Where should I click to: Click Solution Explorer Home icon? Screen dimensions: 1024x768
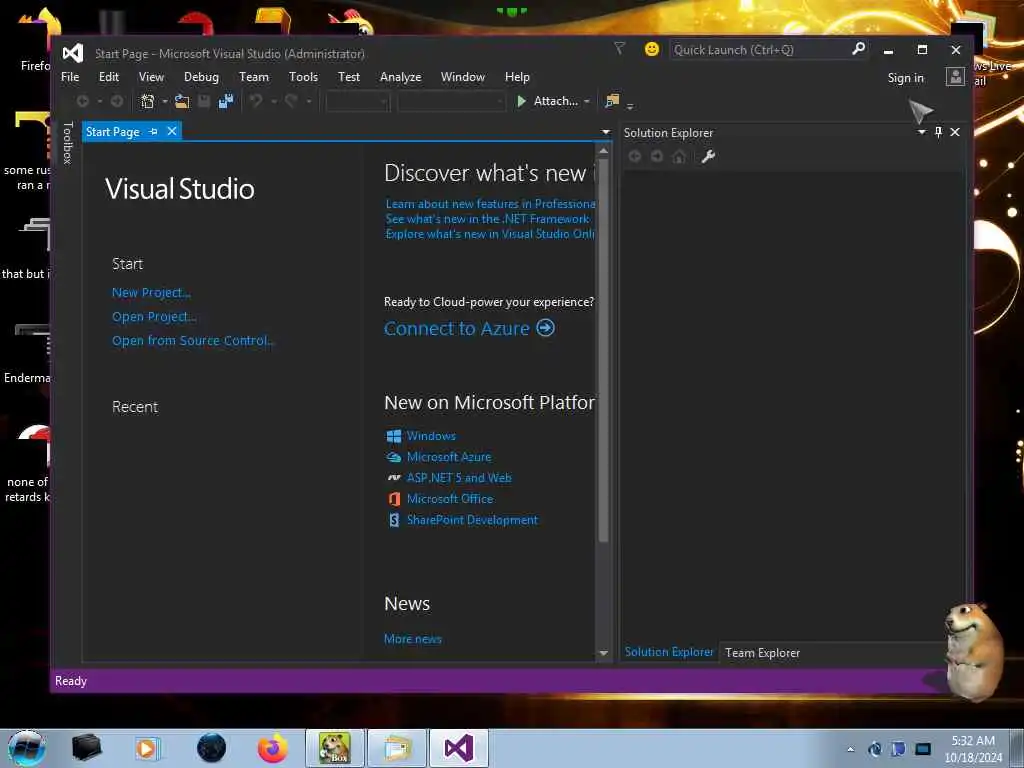point(679,156)
